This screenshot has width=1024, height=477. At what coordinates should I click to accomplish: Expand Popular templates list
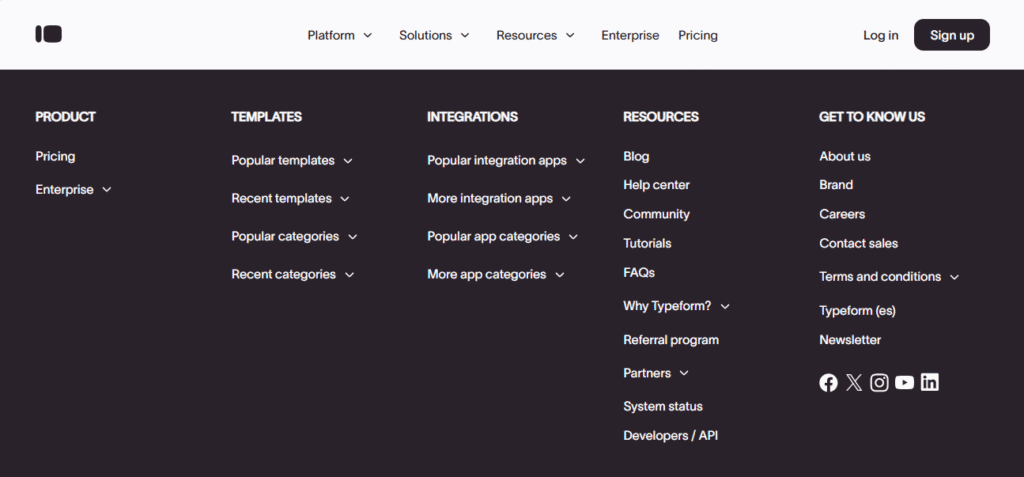point(292,160)
